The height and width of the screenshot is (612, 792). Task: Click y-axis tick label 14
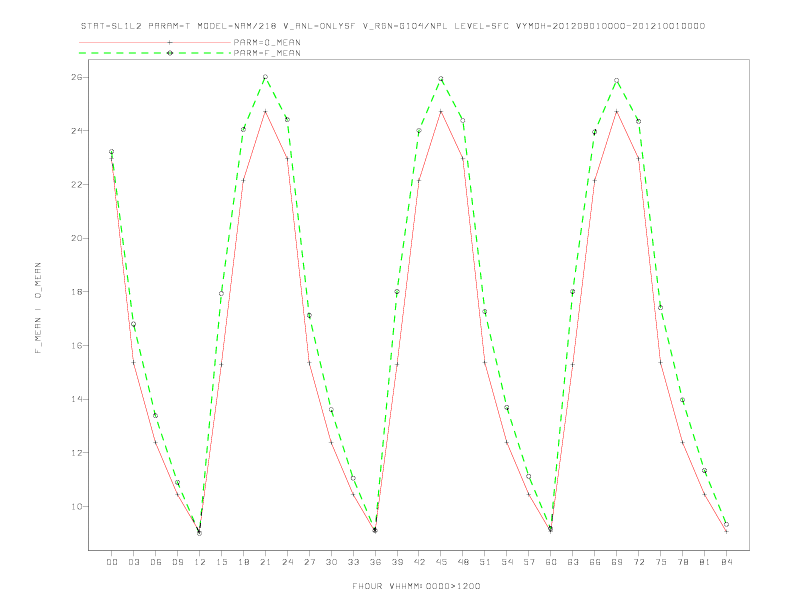[x=77, y=399]
